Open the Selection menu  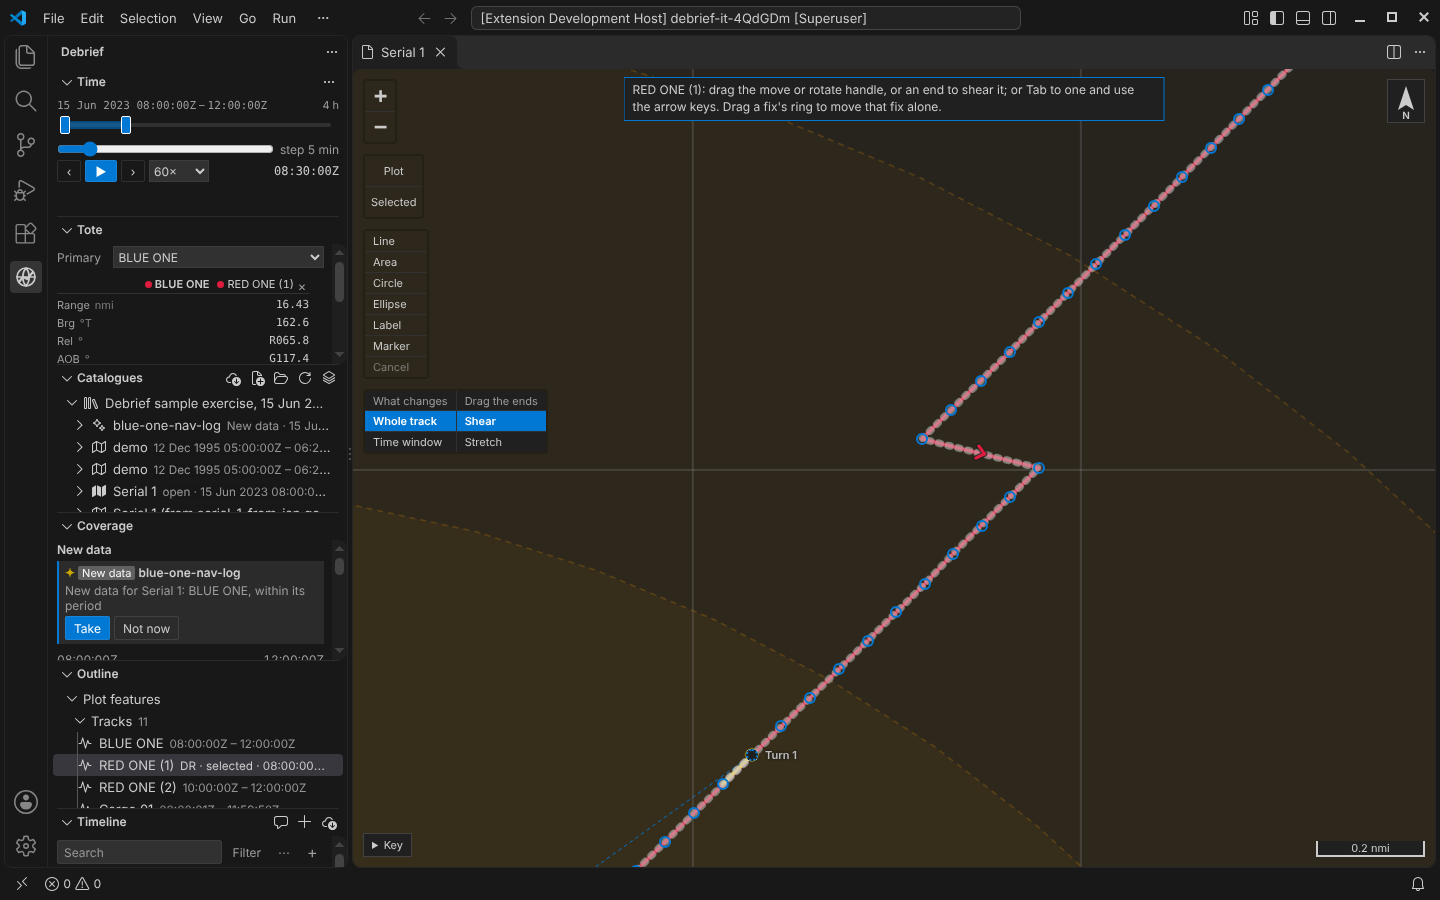click(x=148, y=18)
